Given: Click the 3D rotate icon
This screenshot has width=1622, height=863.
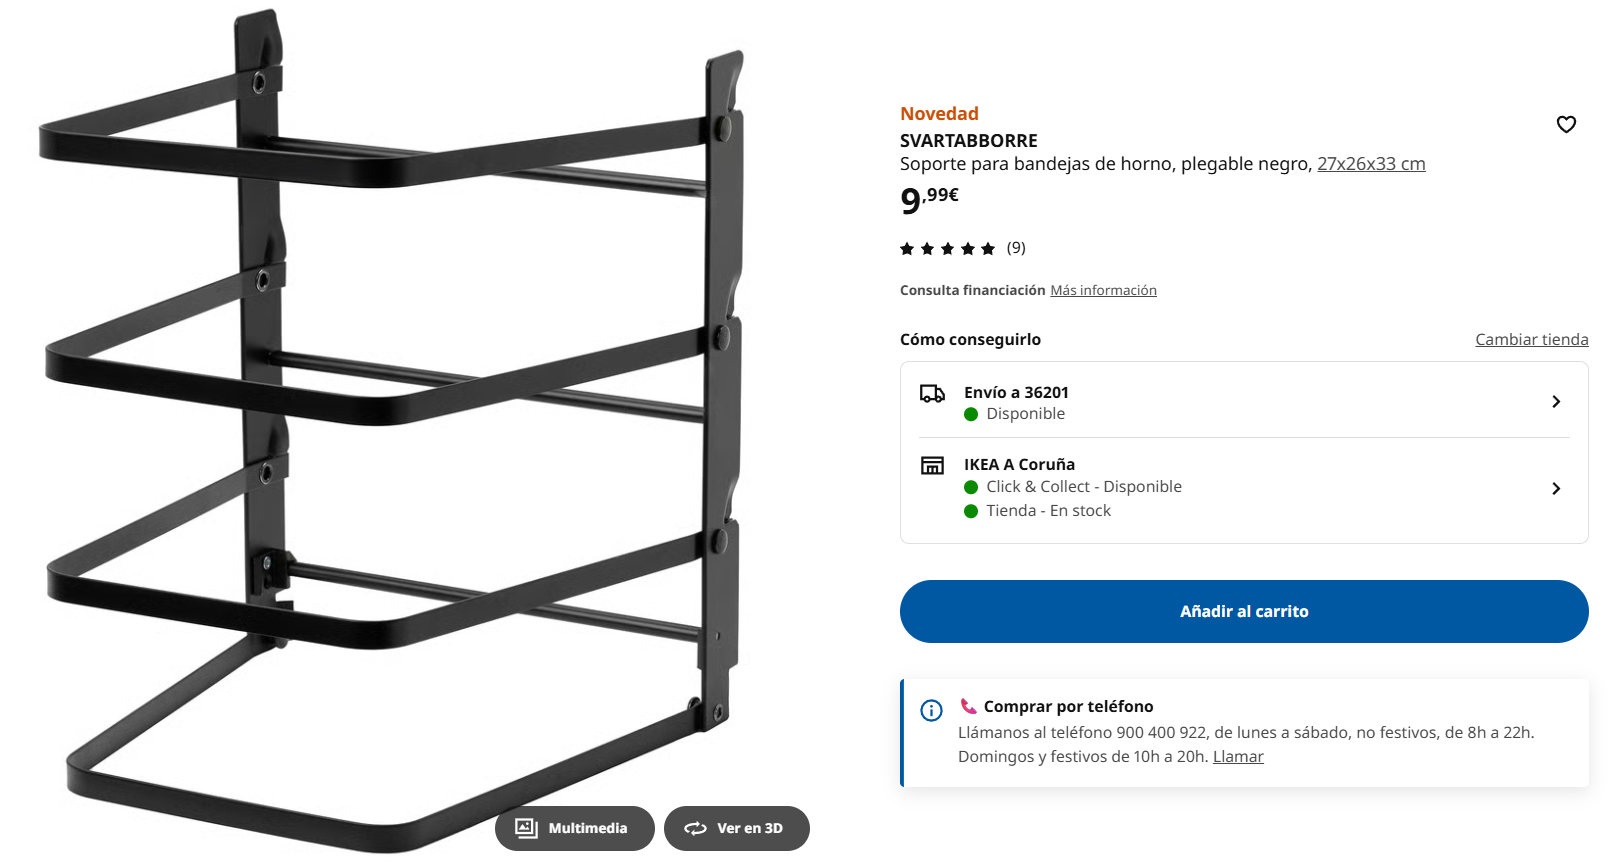Looking at the screenshot, I should (x=695, y=828).
